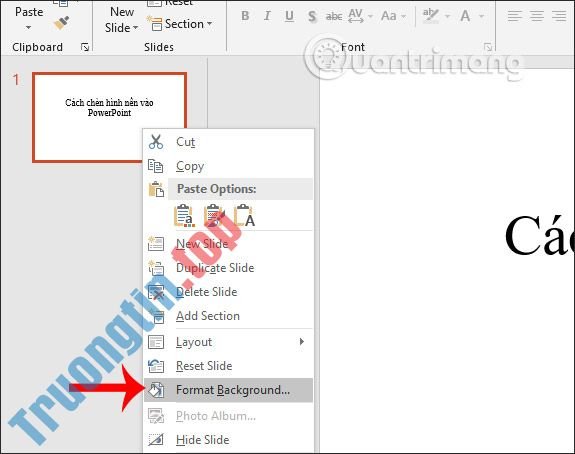Screen dimensions: 575x454
Task: Choose Cut from the context menu
Action: 229,142
